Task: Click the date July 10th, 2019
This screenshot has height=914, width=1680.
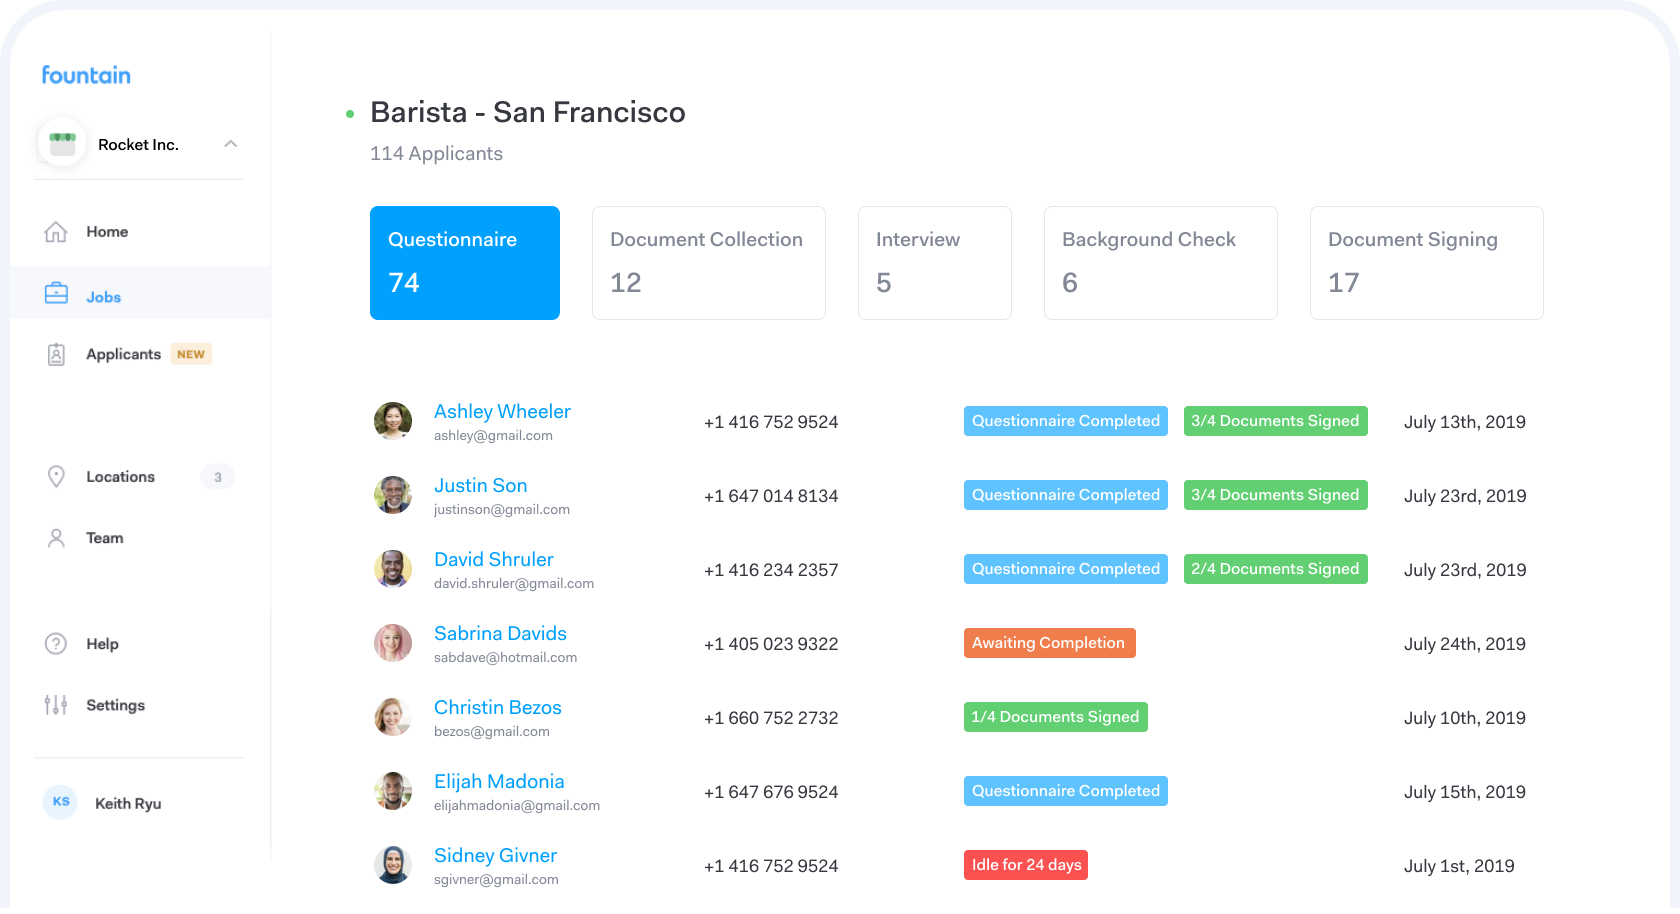Action: (x=1465, y=718)
